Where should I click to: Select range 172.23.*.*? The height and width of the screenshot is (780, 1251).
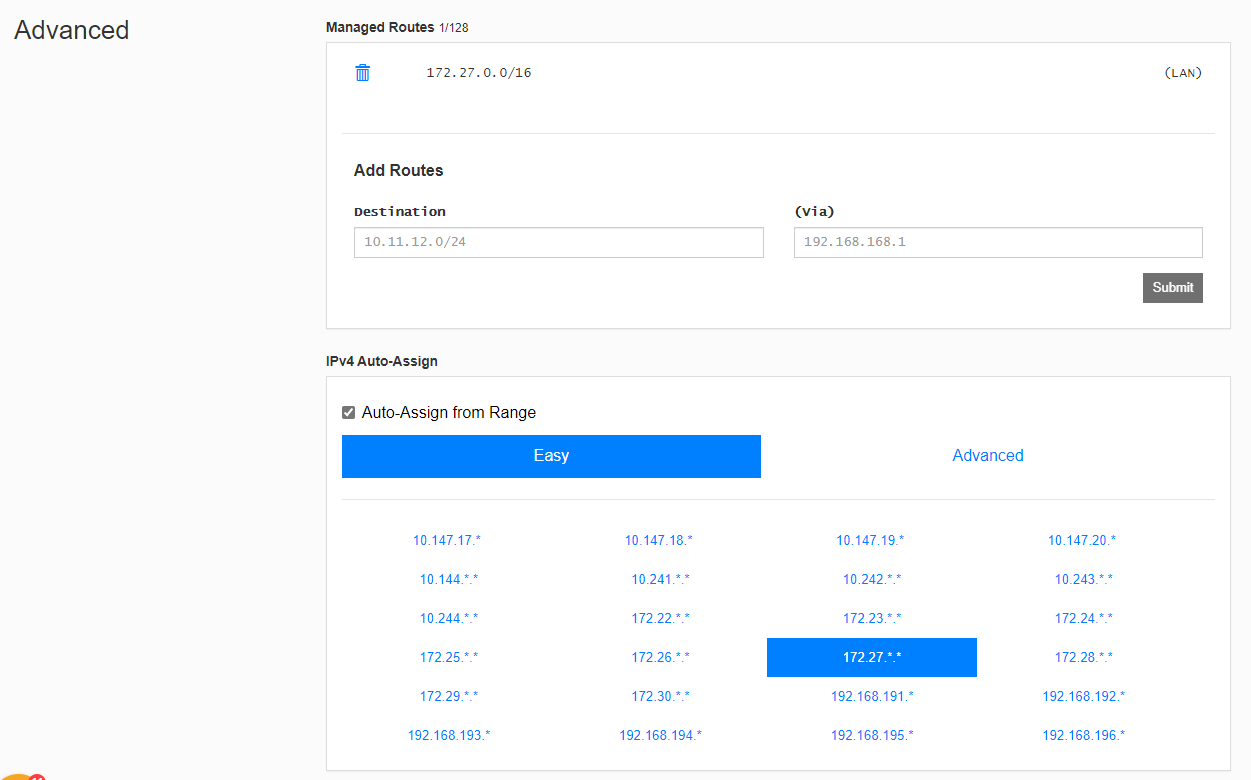tap(872, 618)
